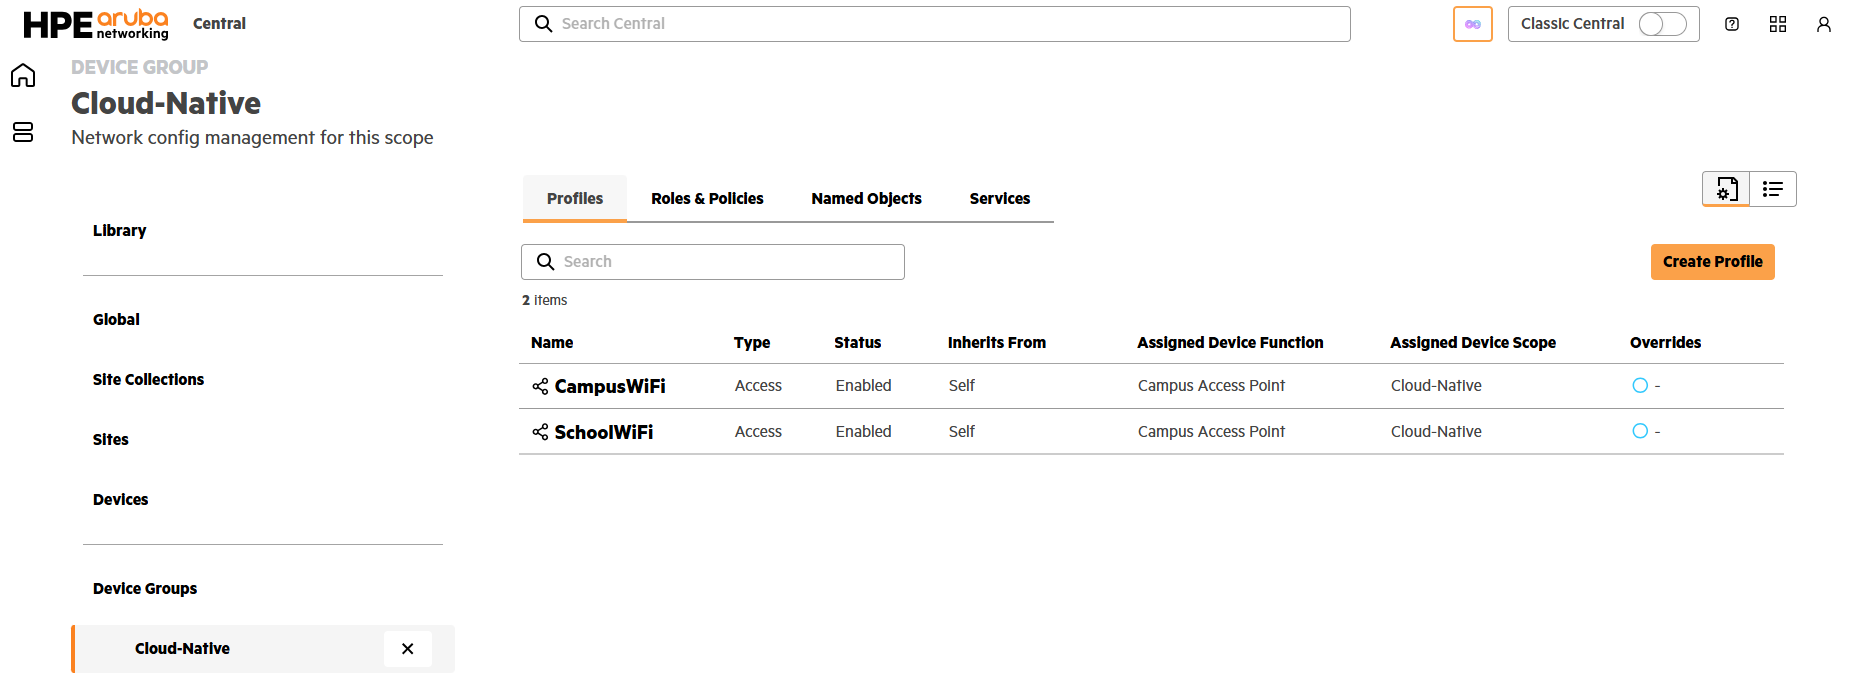
Task: Click the Create Profile button
Action: [x=1712, y=262]
